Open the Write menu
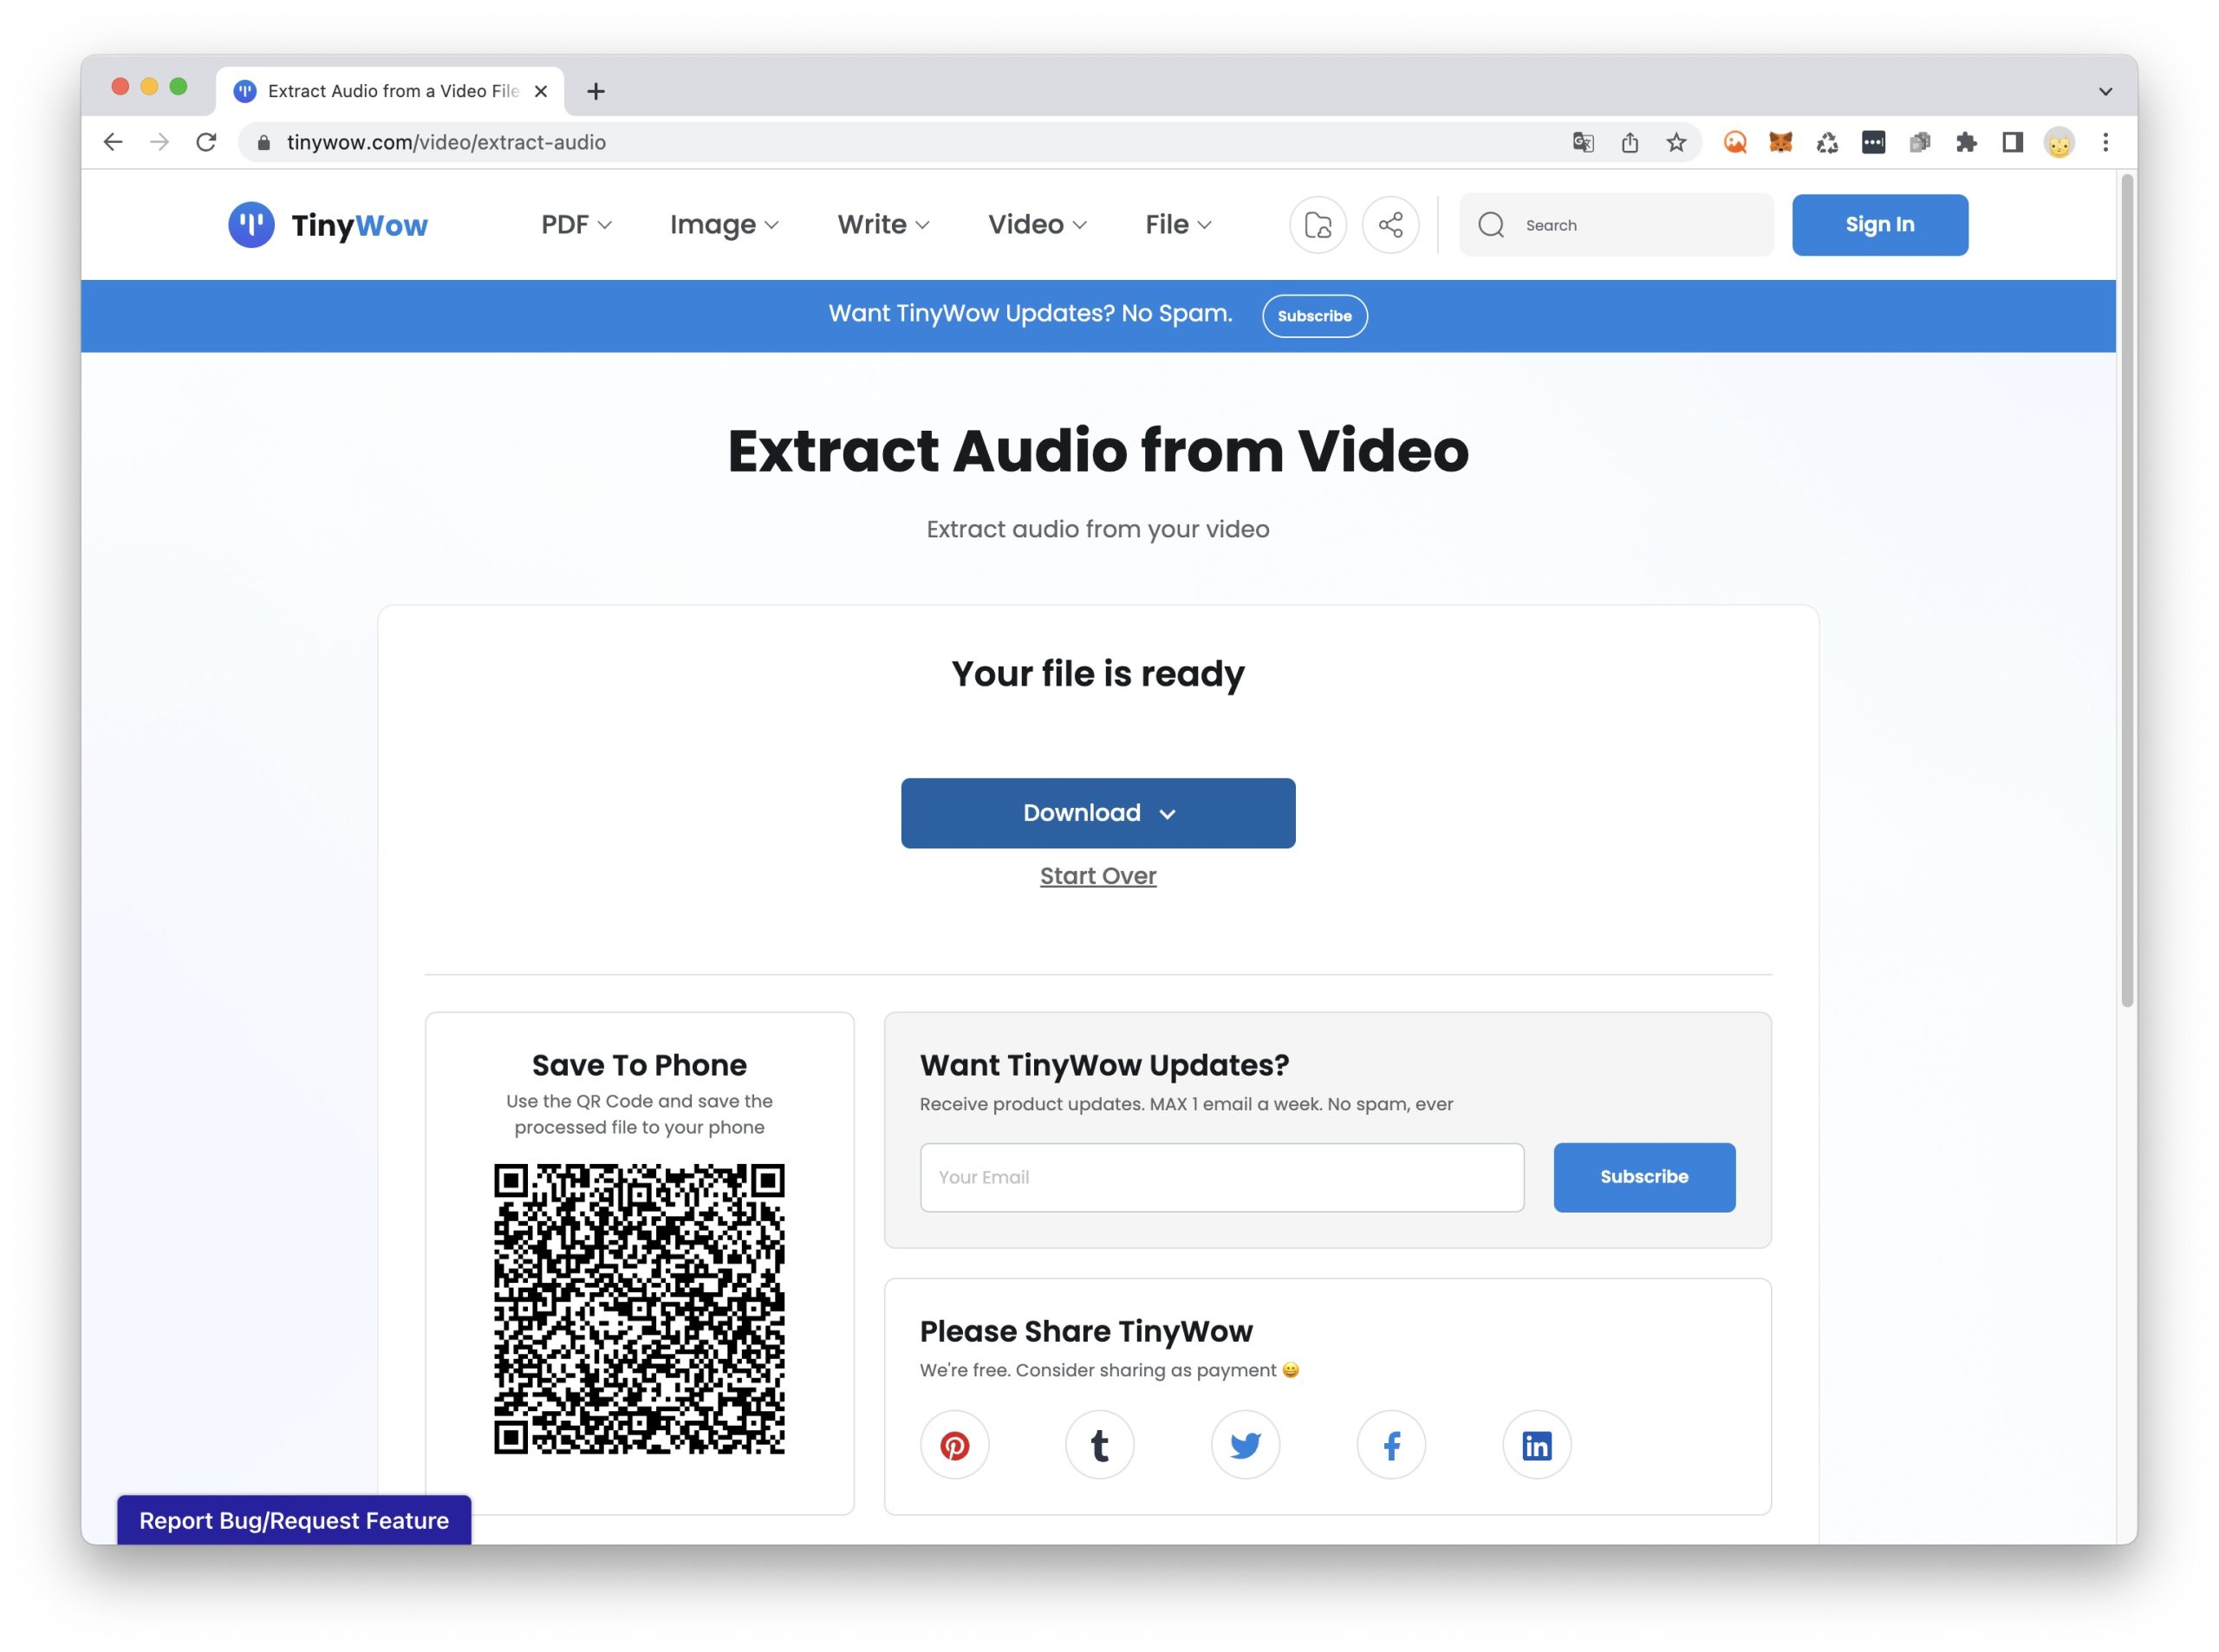The height and width of the screenshot is (1652, 2219). pyautogui.click(x=883, y=225)
